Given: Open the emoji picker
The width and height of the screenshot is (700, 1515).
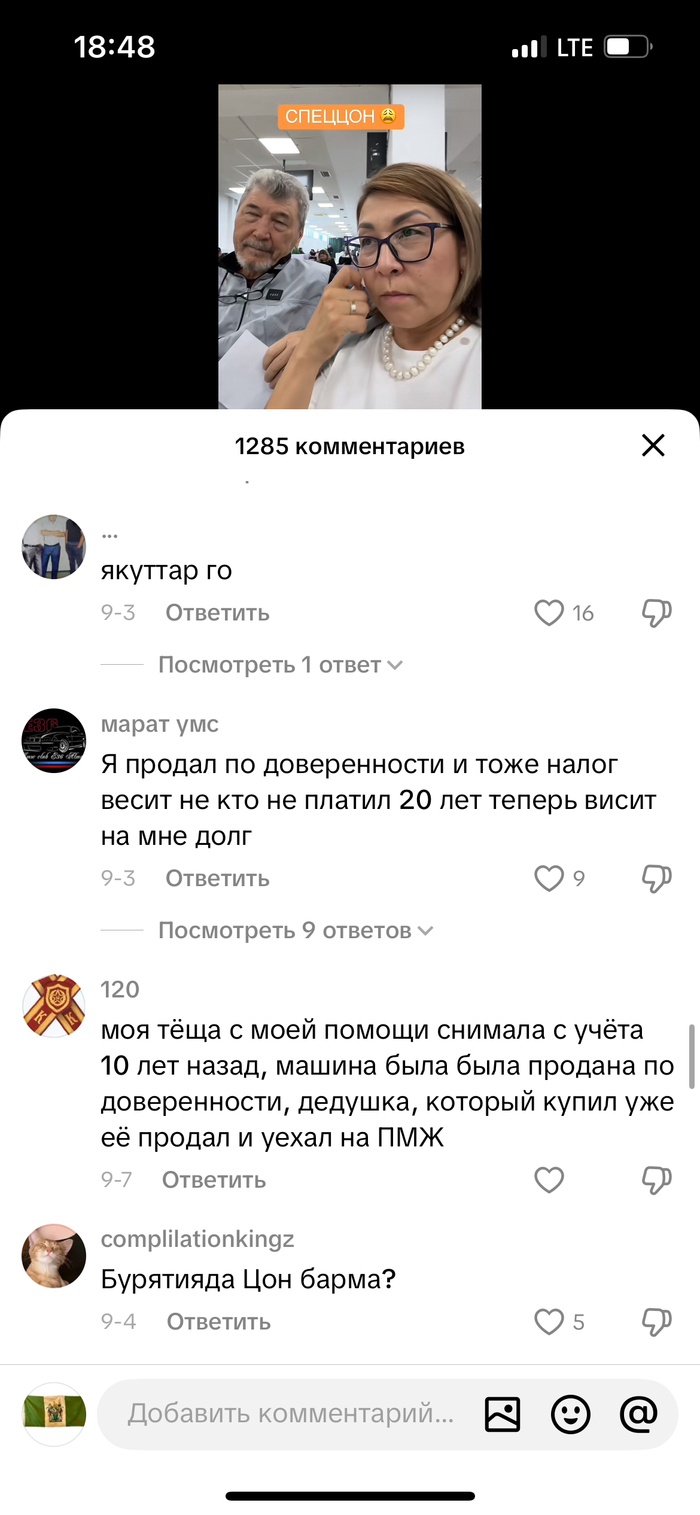Looking at the screenshot, I should pos(571,1414).
